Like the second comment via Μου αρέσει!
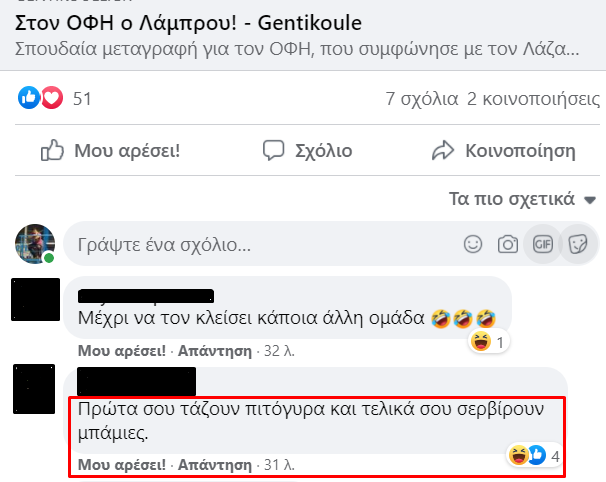606x482 pixels. pos(122,465)
